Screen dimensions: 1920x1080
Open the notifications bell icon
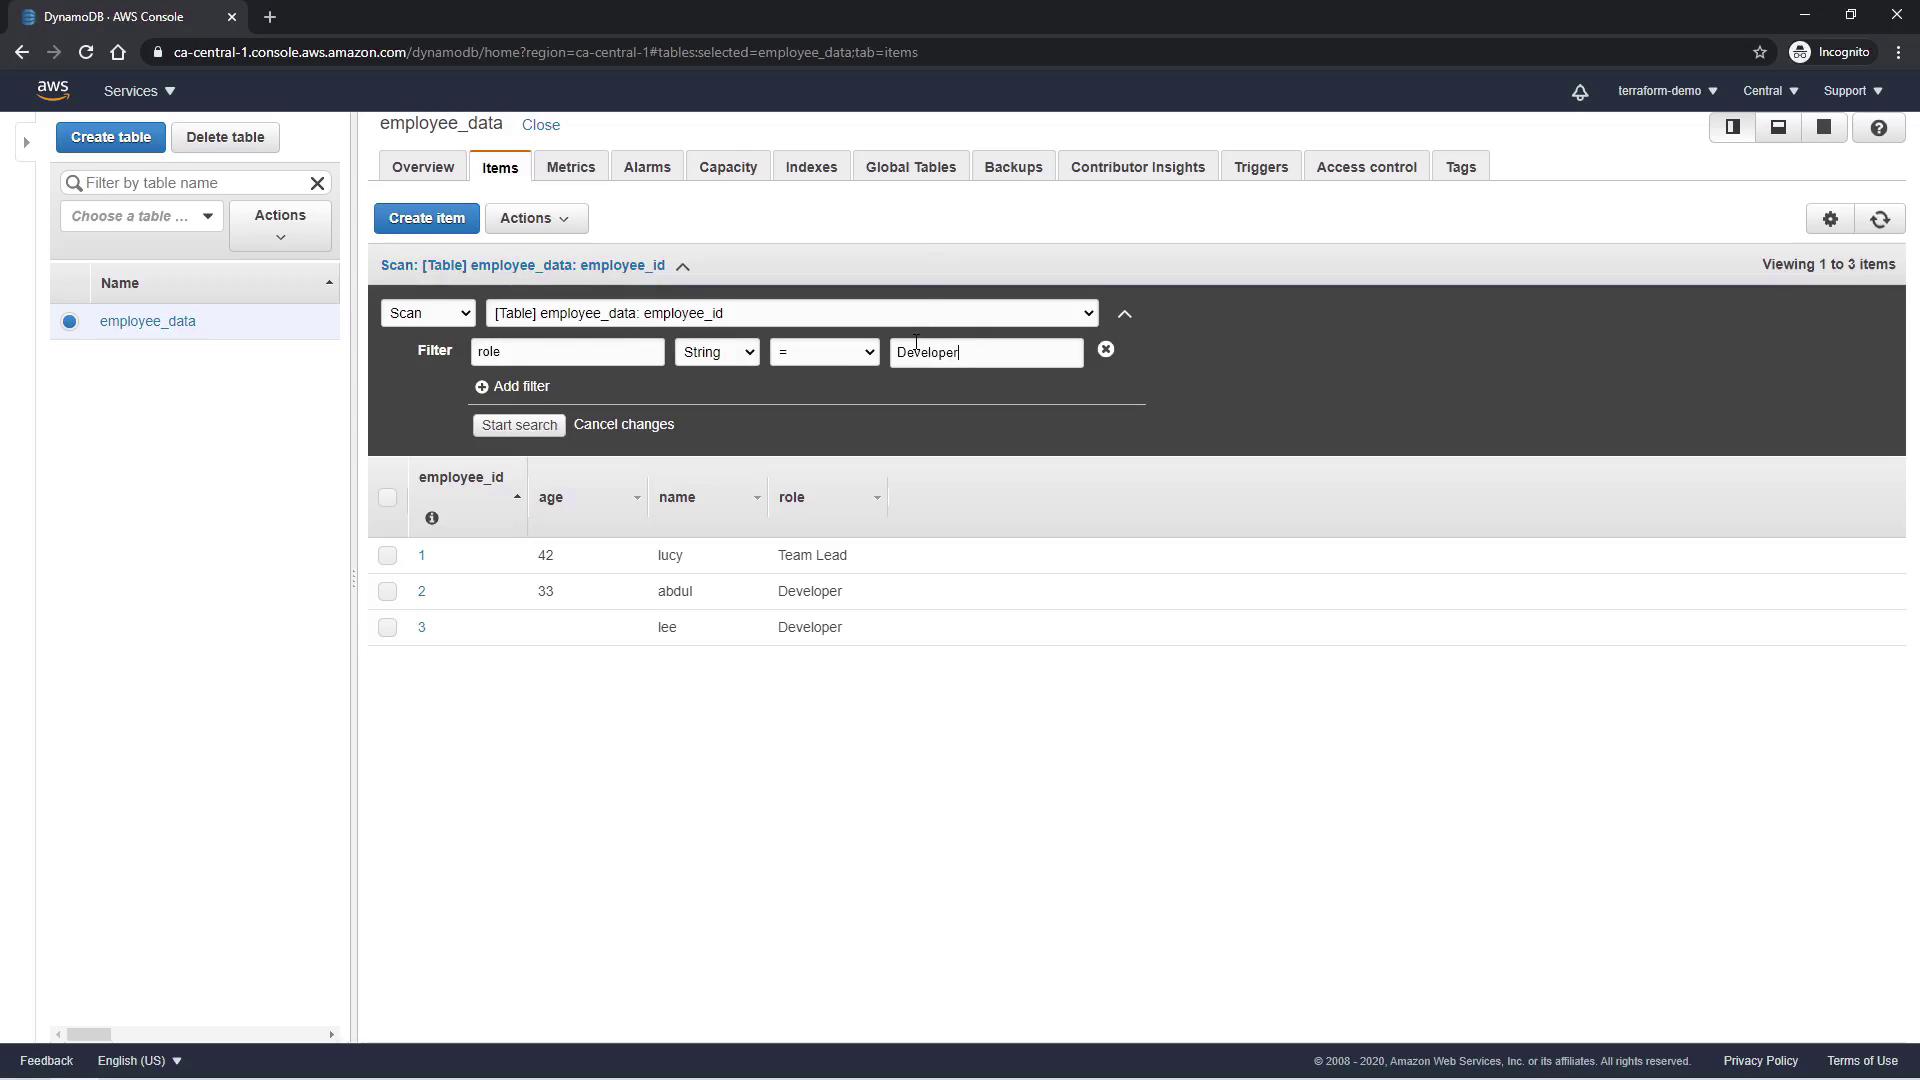point(1580,92)
